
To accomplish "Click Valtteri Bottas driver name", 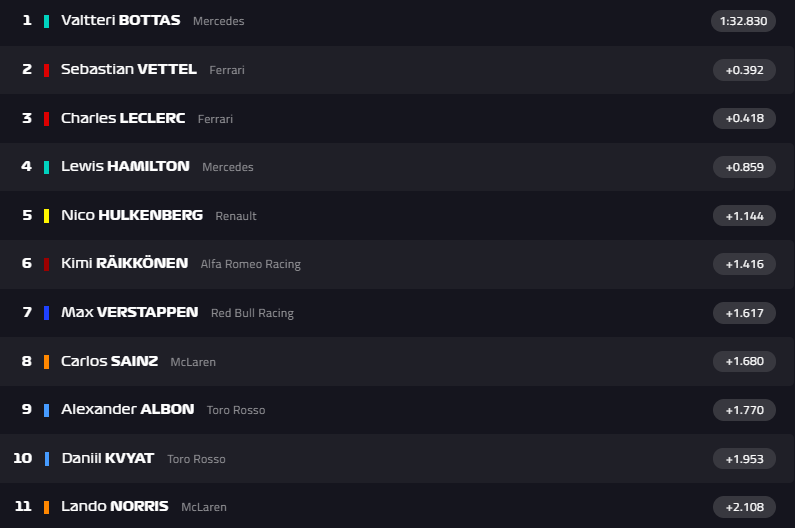I will pos(120,20).
